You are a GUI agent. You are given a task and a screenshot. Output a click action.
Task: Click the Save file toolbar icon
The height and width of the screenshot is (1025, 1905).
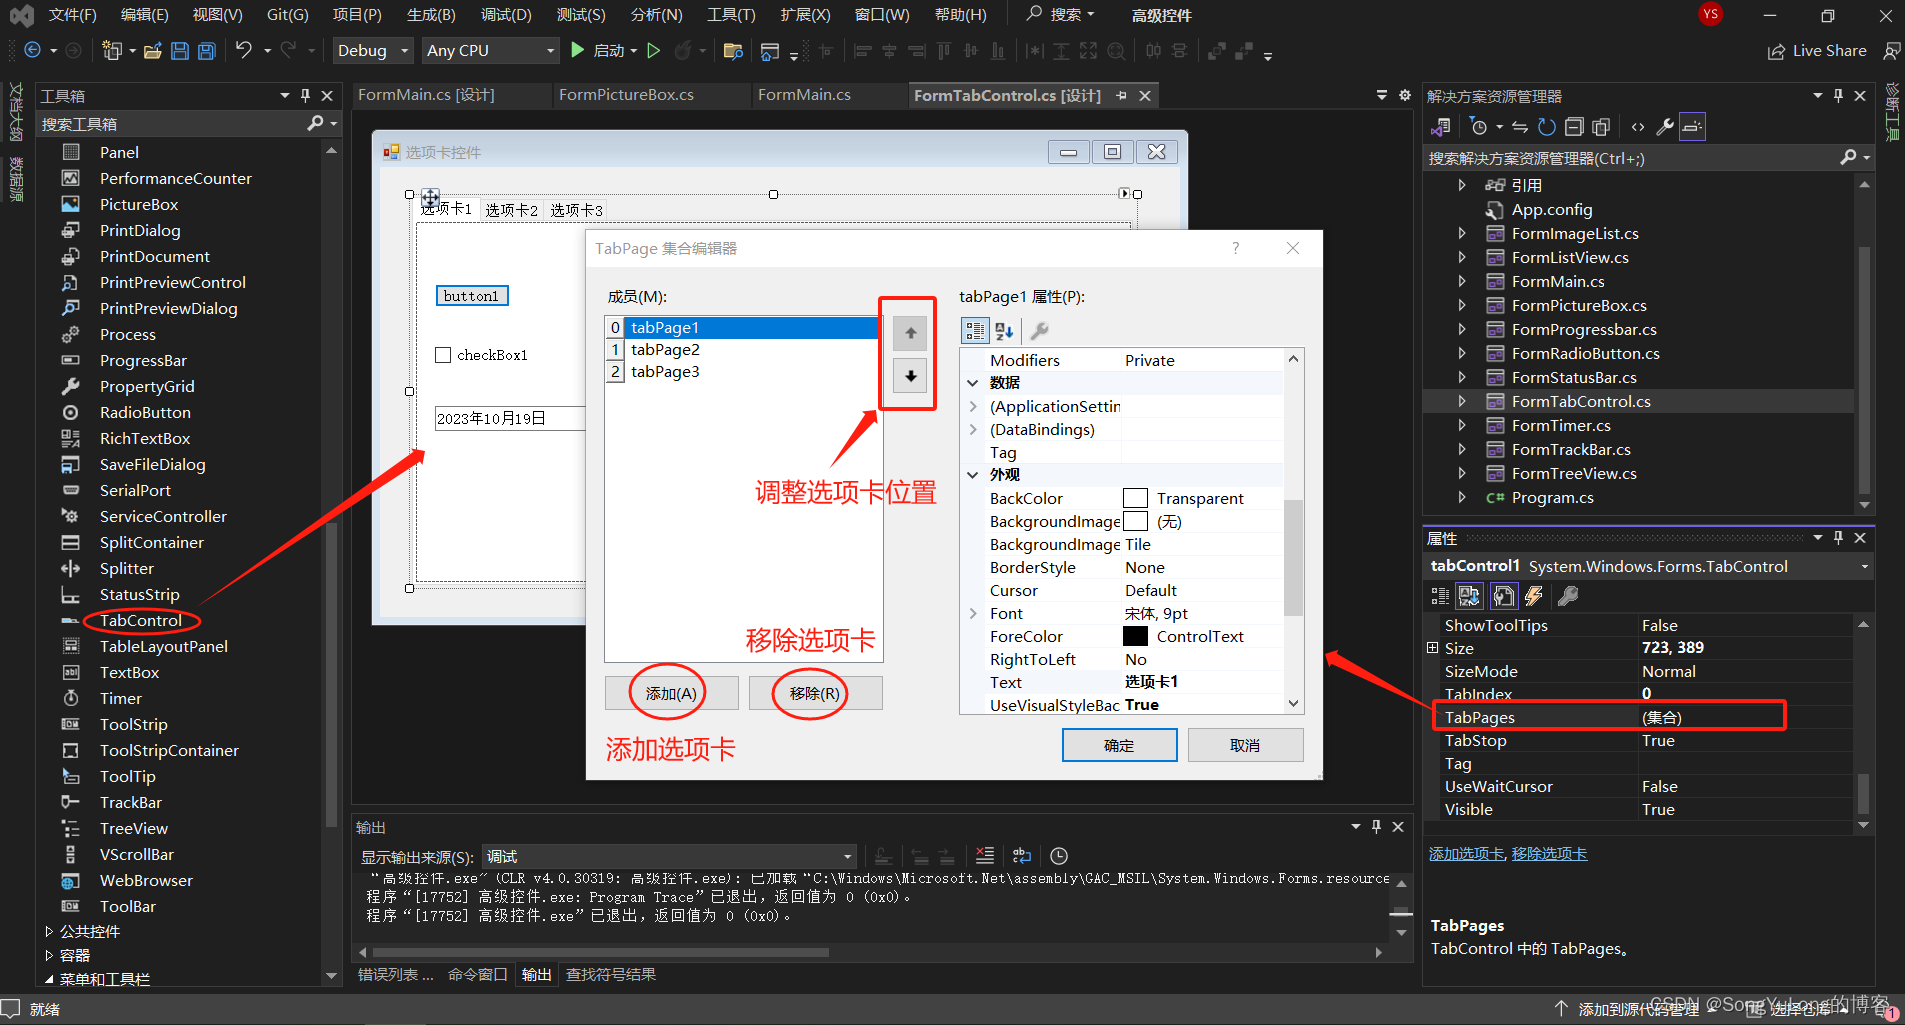[180, 51]
